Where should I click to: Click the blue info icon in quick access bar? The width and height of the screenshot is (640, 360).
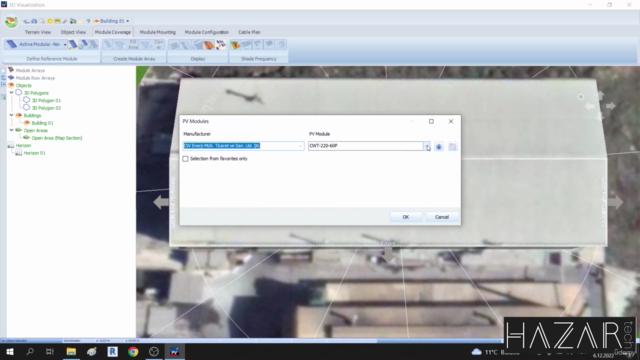pyautogui.click(x=34, y=21)
